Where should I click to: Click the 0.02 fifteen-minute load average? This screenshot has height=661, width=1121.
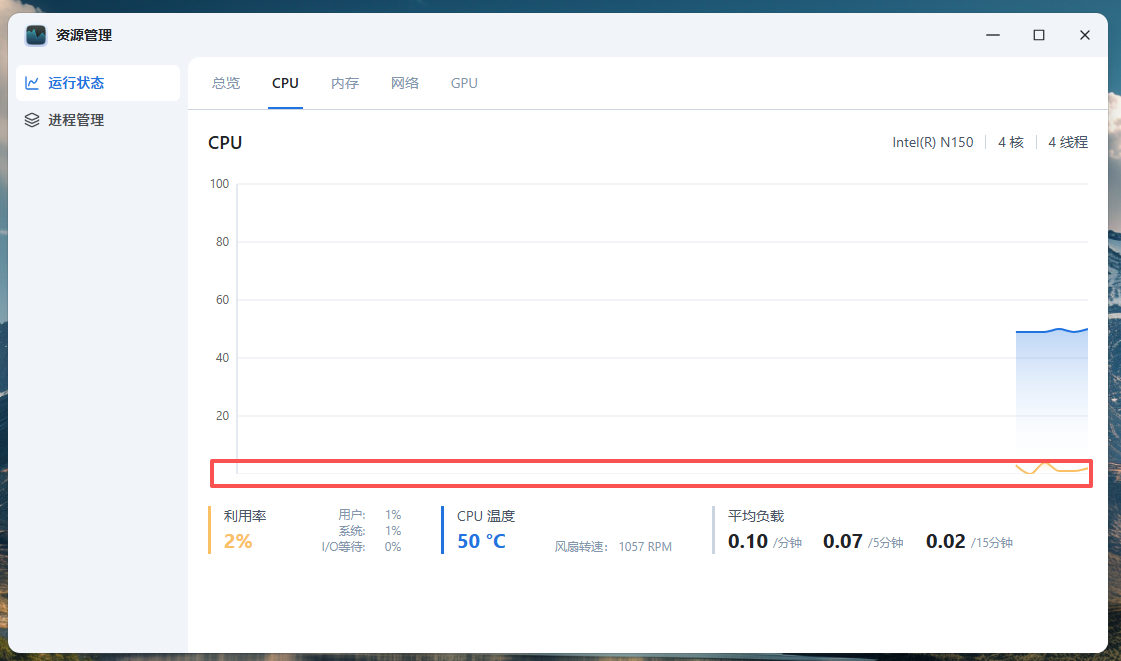(945, 541)
